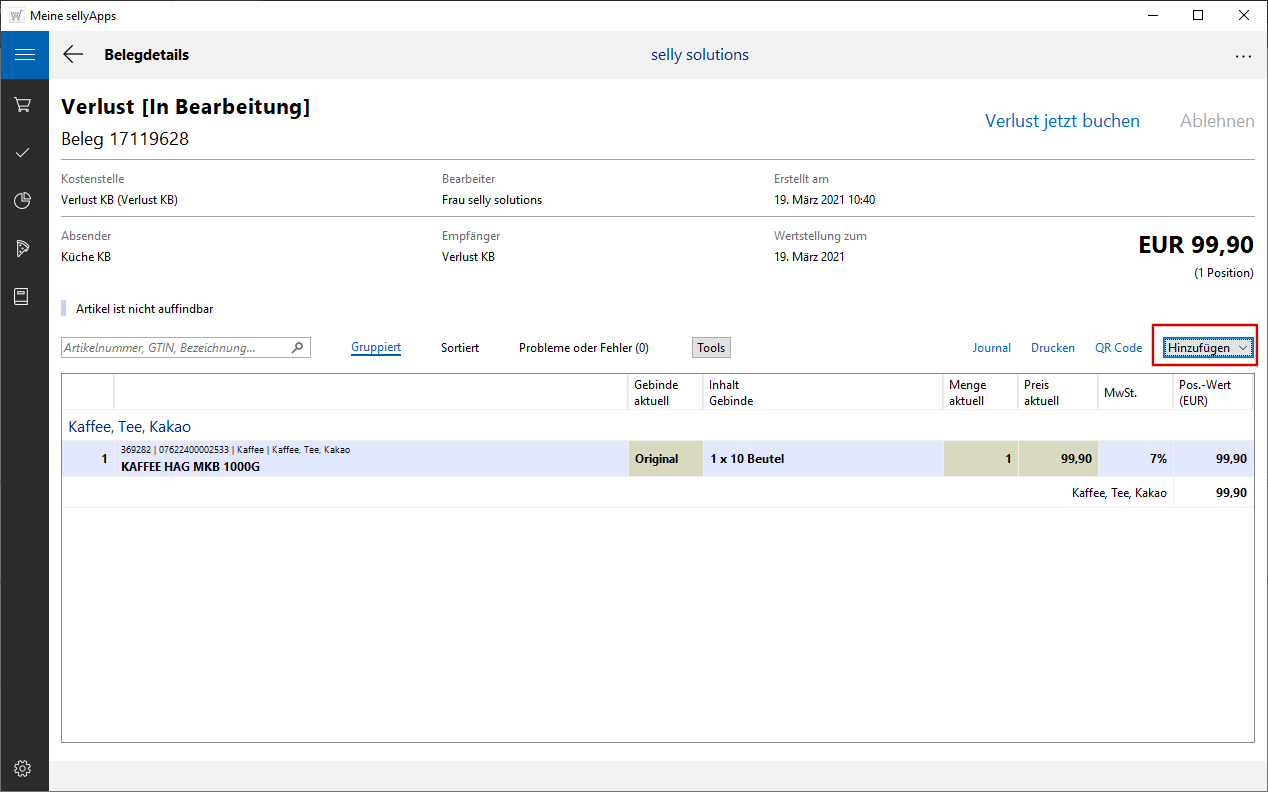Click the Drucken link
Screen dimensions: 1268x792
[1053, 348]
